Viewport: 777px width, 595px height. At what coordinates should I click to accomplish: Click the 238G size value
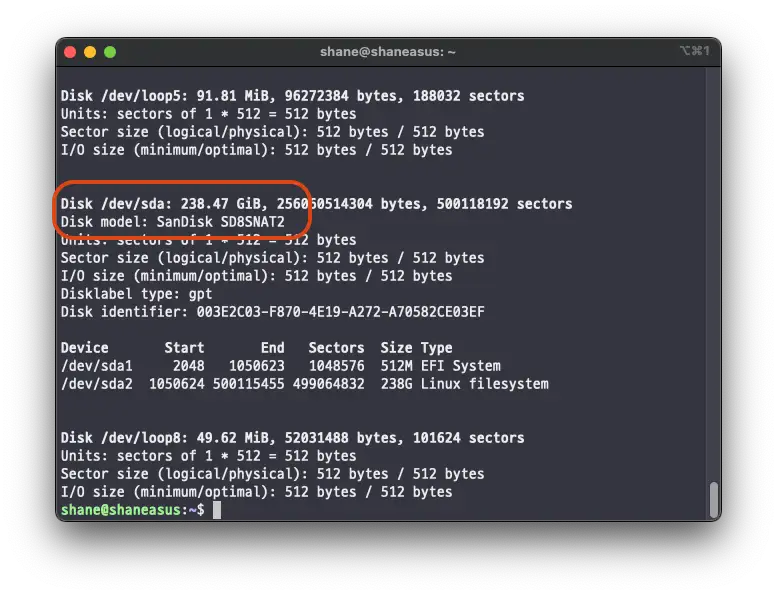pyautogui.click(x=396, y=383)
